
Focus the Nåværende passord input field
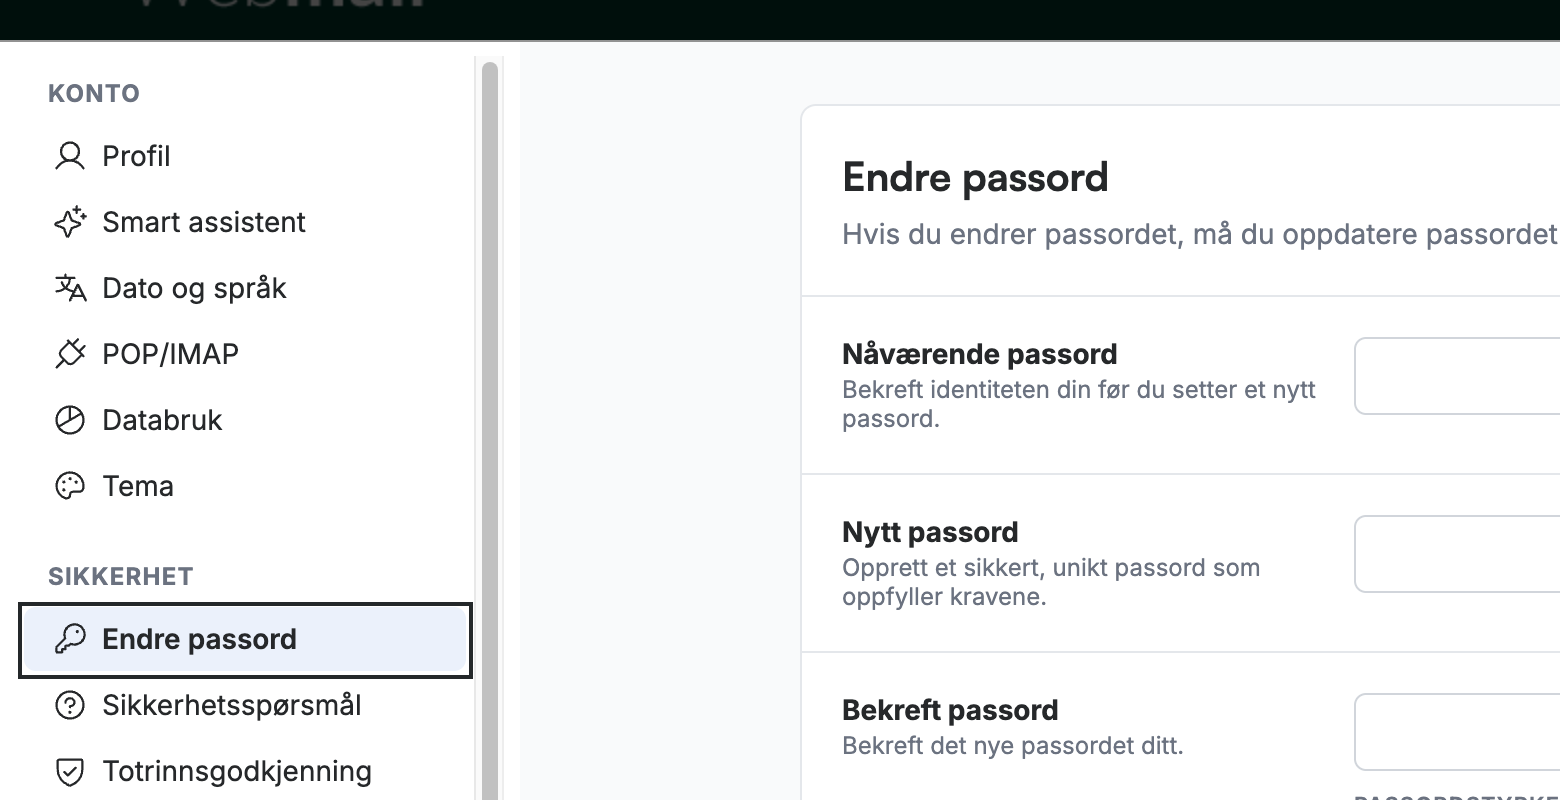point(1457,376)
